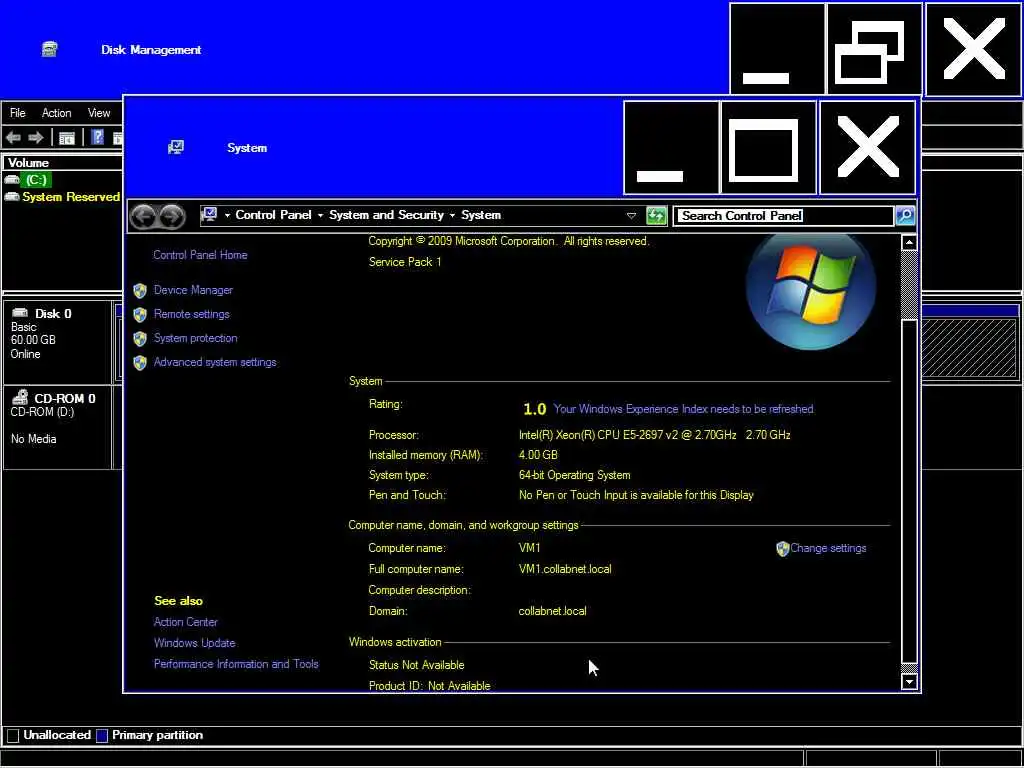Click the Disk Management title bar icon
Screen dimensions: 1024x768
50,49
